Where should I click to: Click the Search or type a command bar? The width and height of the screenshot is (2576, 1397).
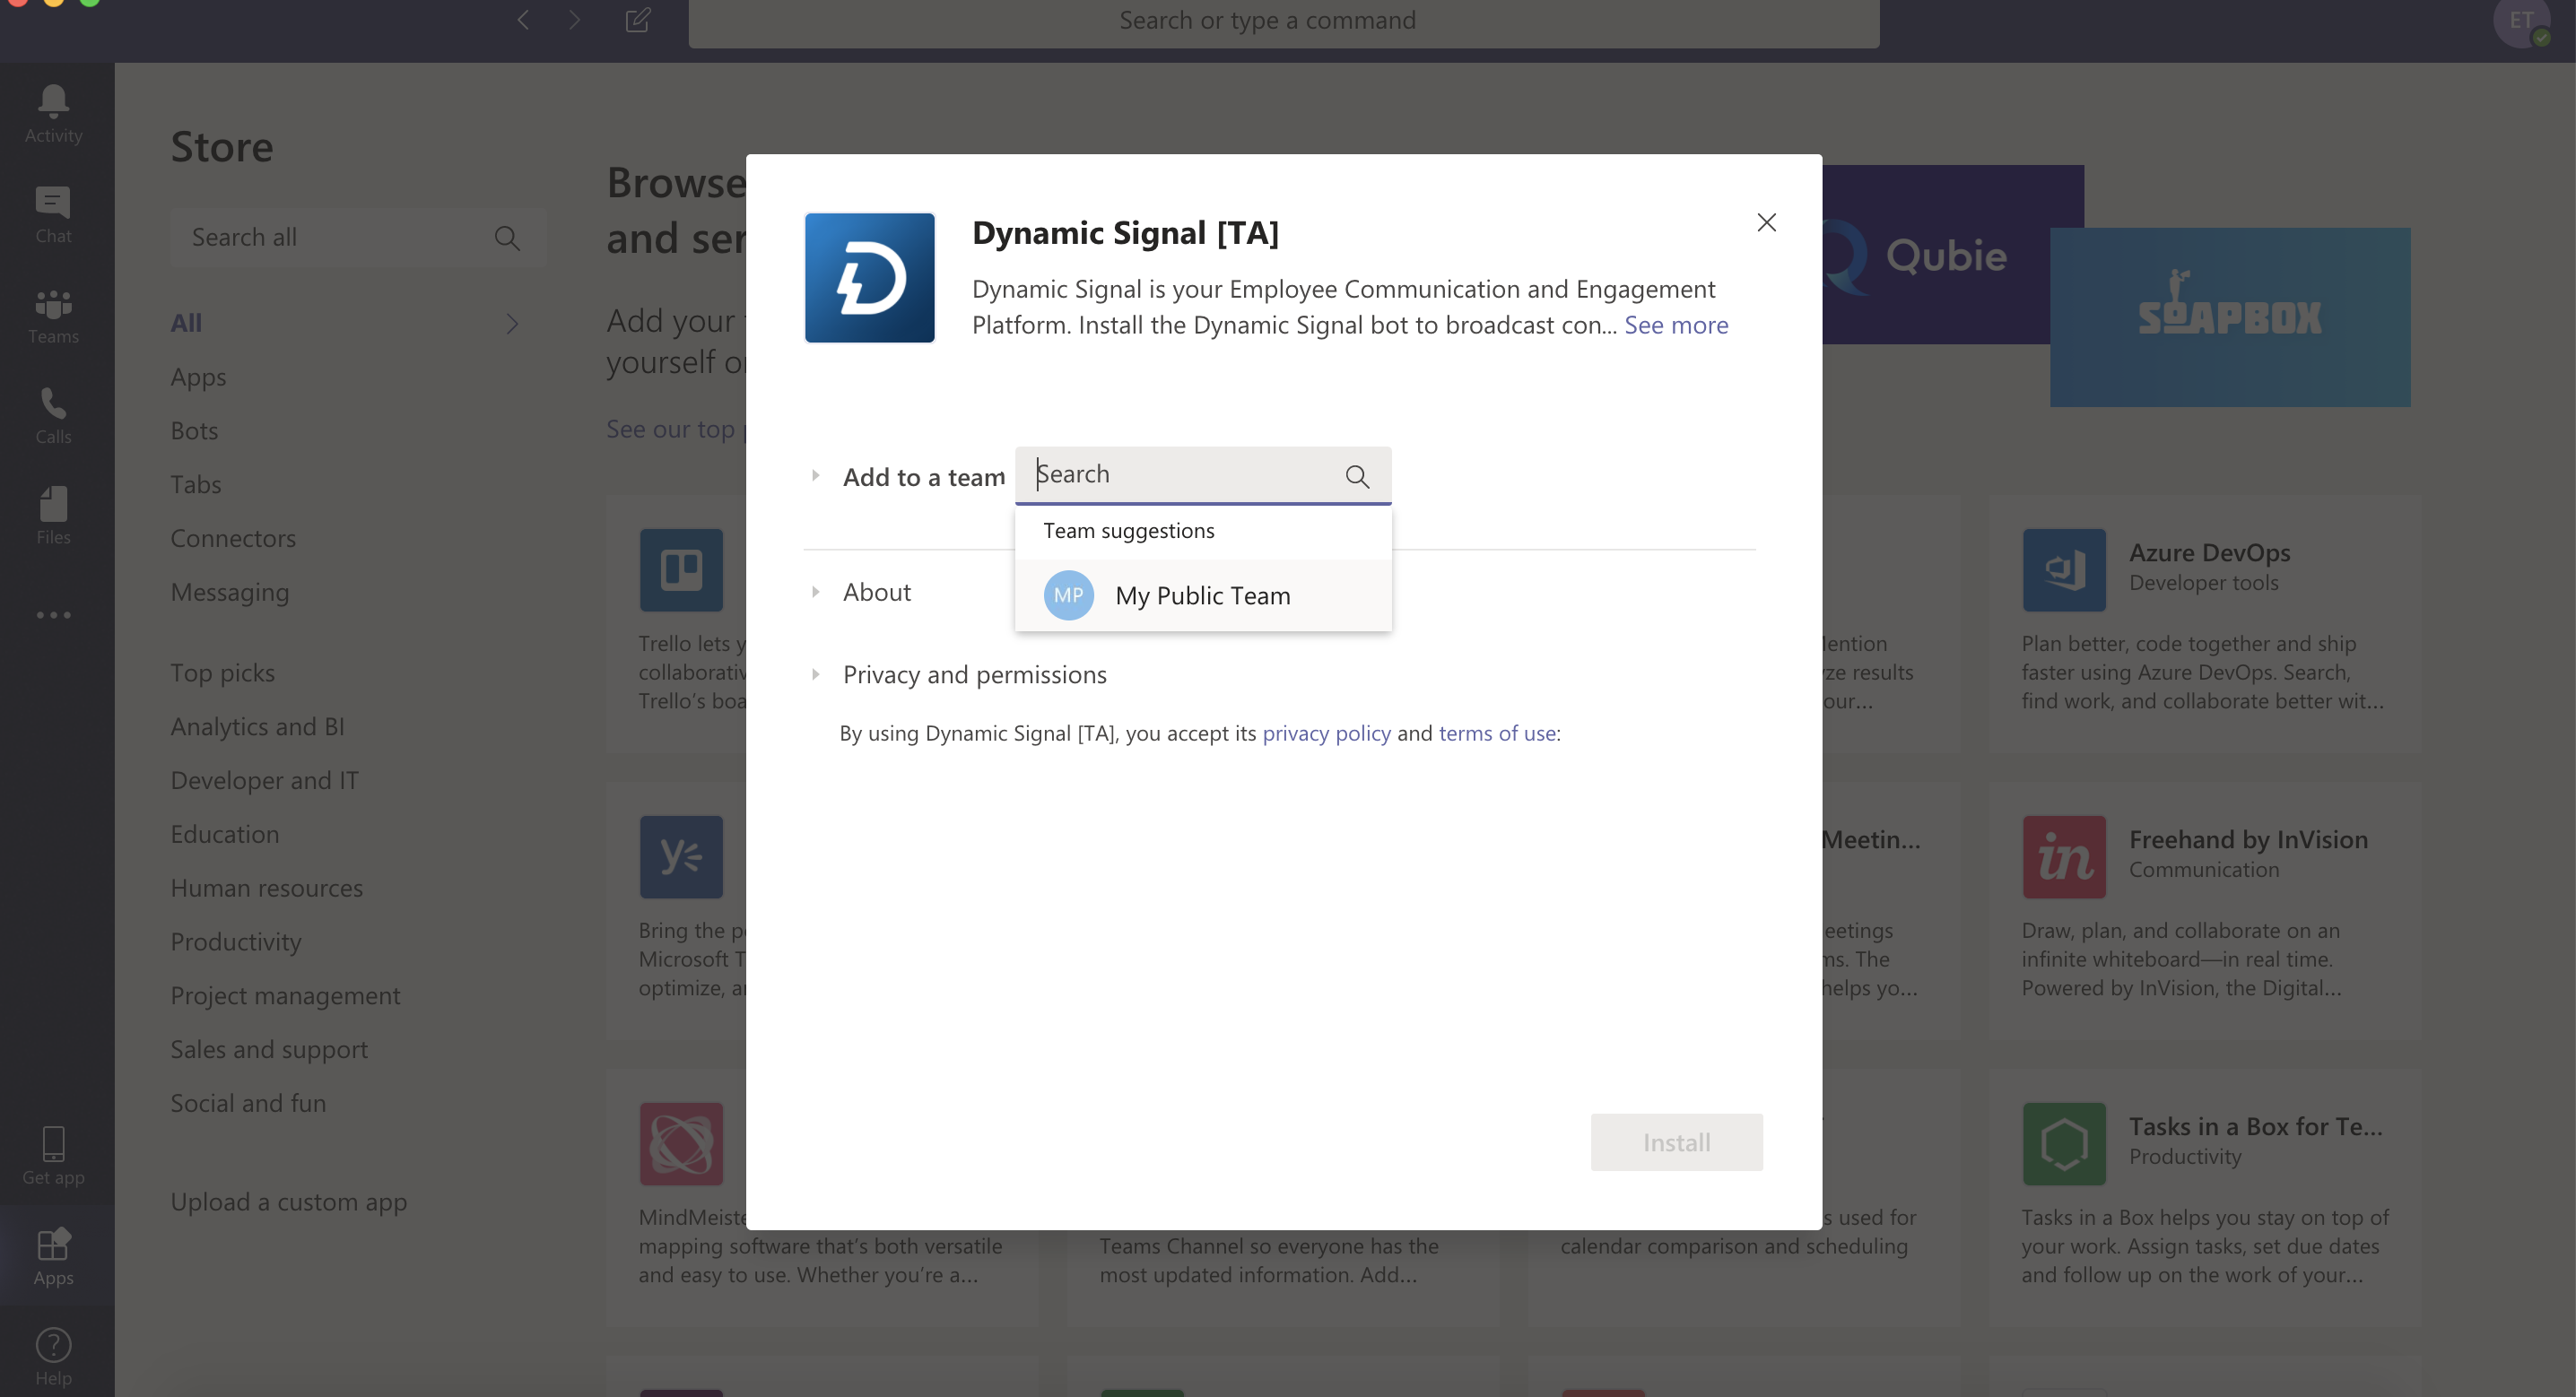pyautogui.click(x=1284, y=21)
